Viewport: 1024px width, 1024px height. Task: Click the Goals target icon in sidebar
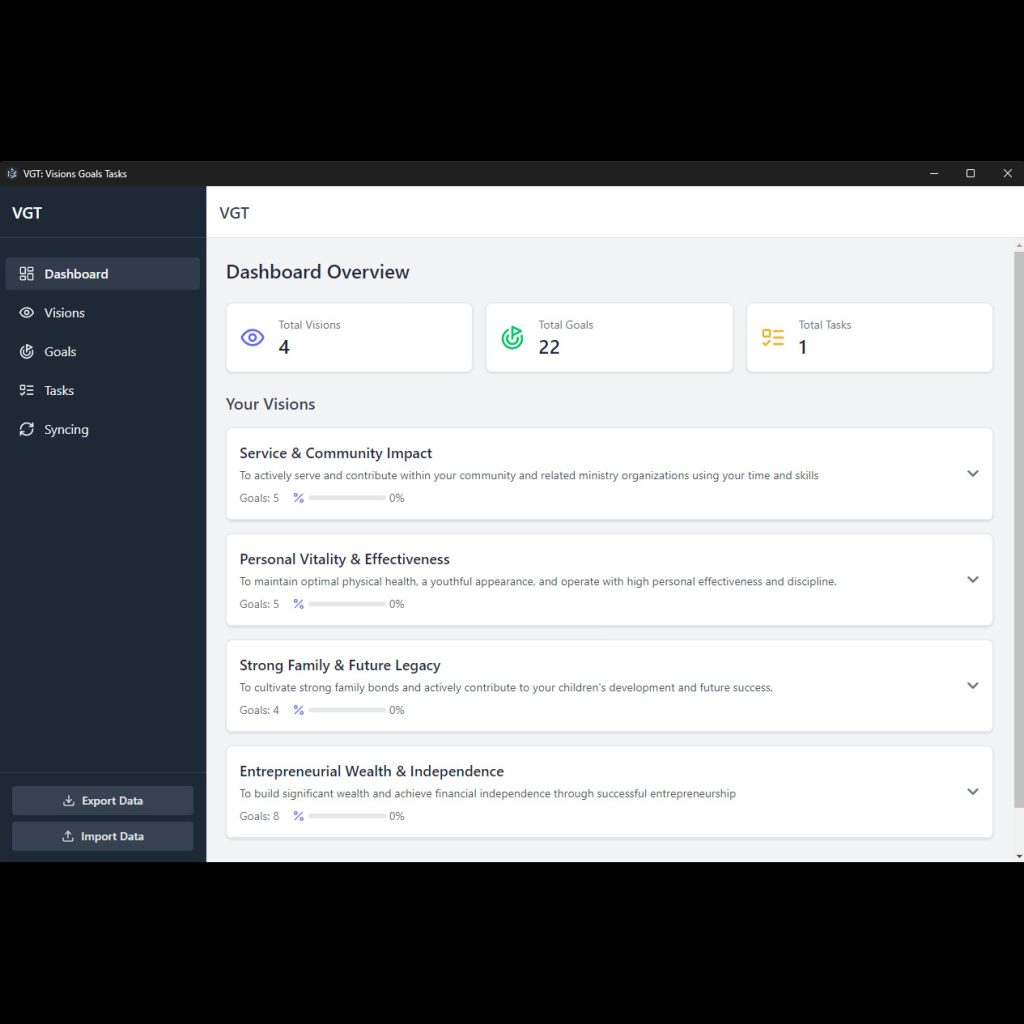pos(27,352)
